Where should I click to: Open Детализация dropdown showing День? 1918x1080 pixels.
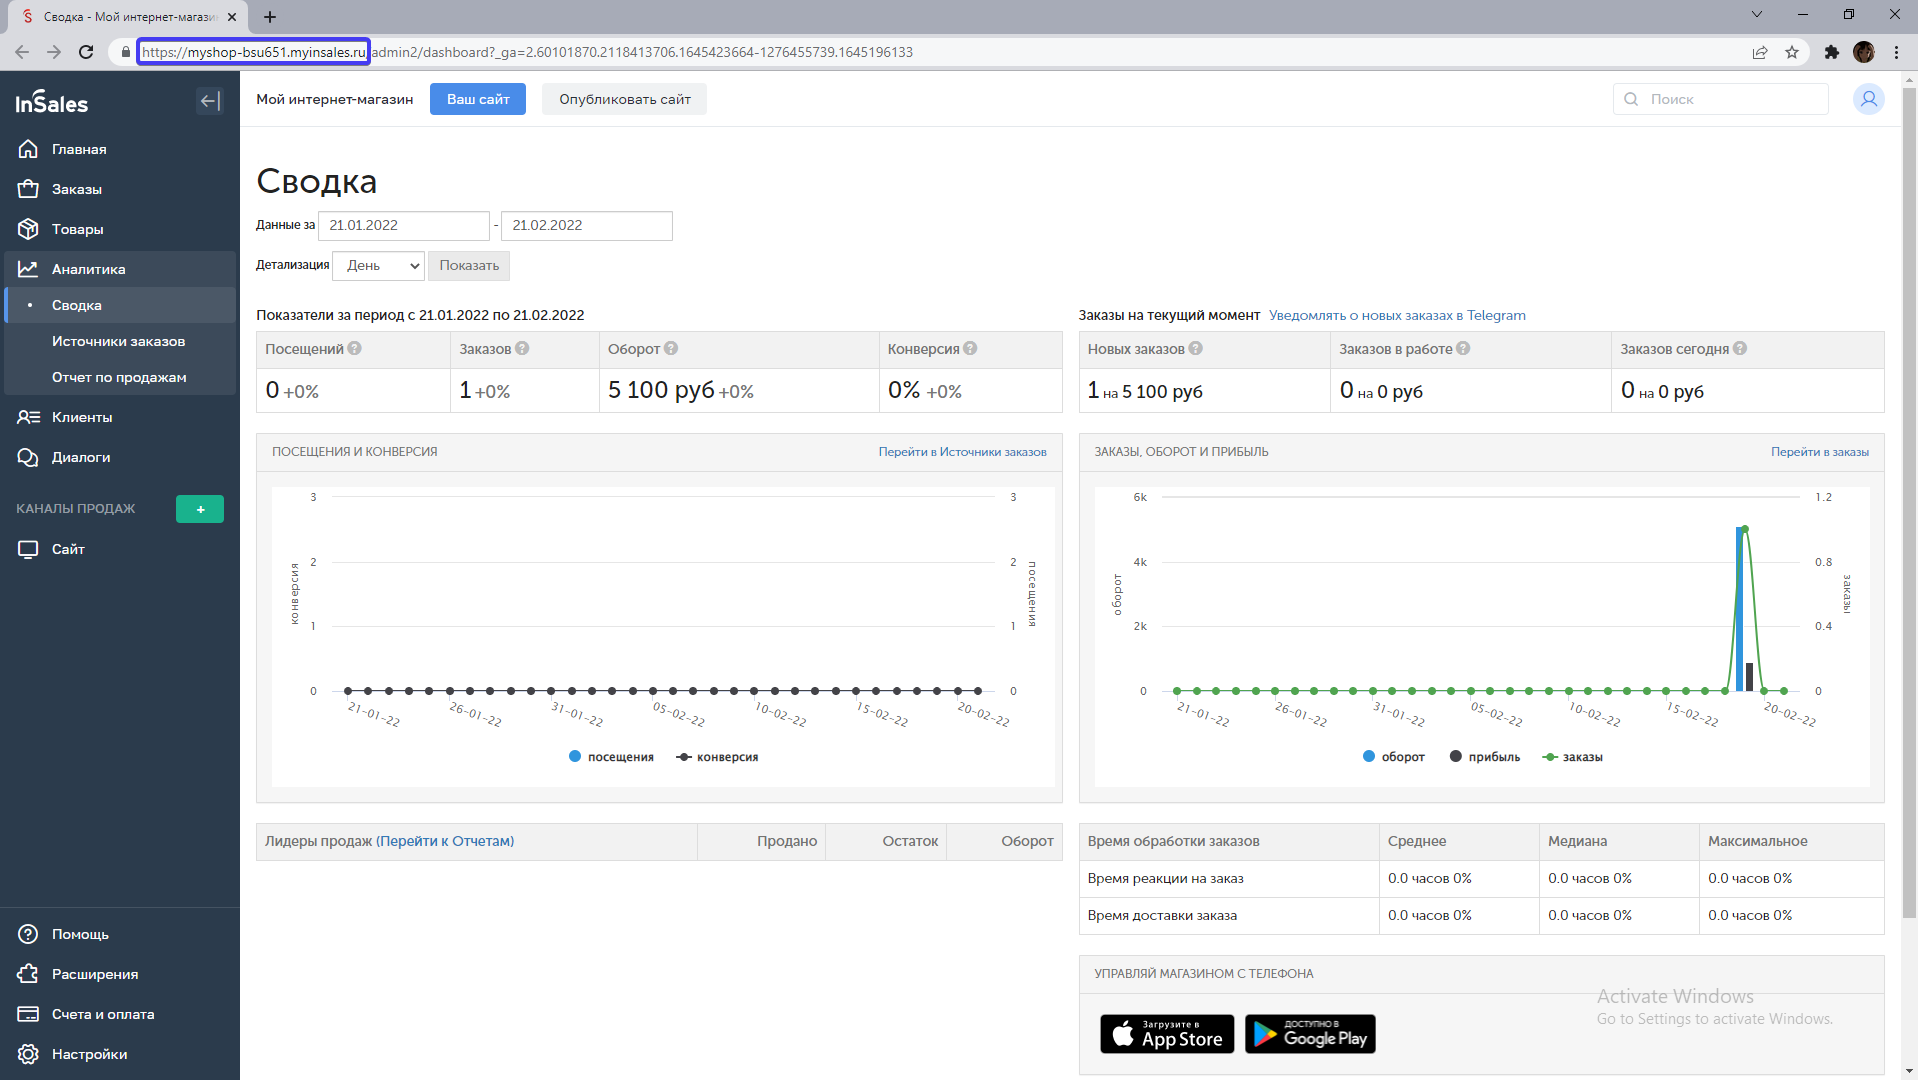click(379, 266)
